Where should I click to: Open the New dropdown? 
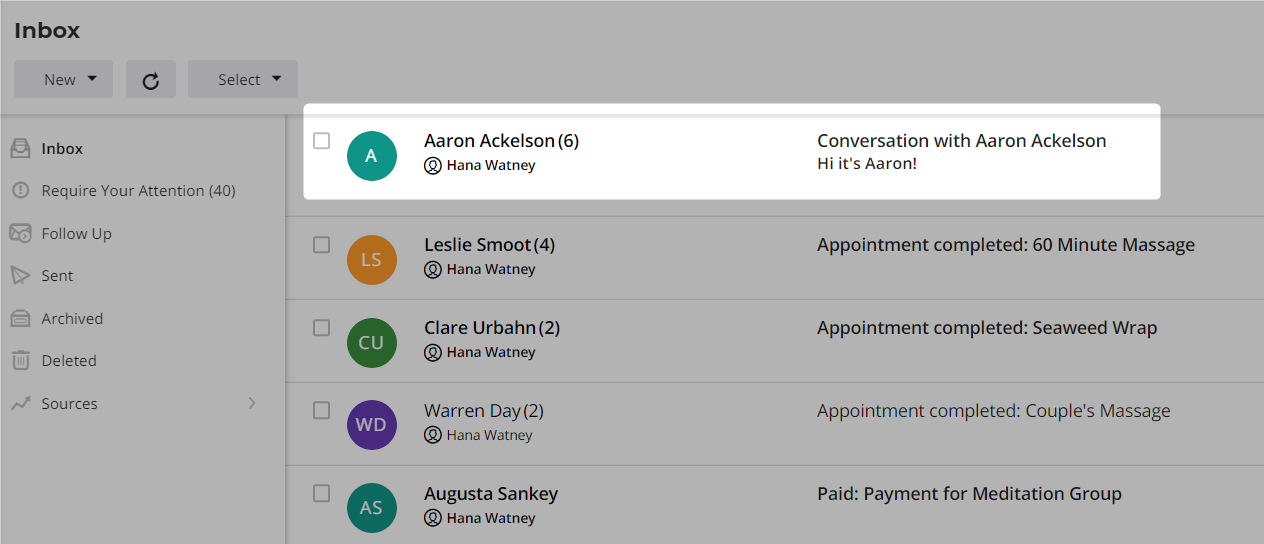pos(63,80)
